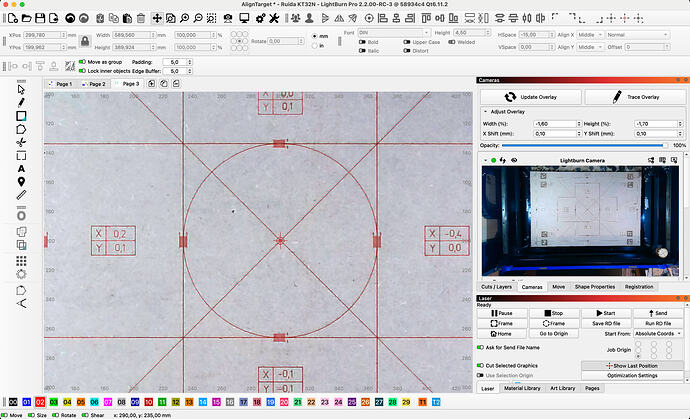The image size is (690, 419).
Task: Click the Go to Origin button
Action: pos(554,334)
